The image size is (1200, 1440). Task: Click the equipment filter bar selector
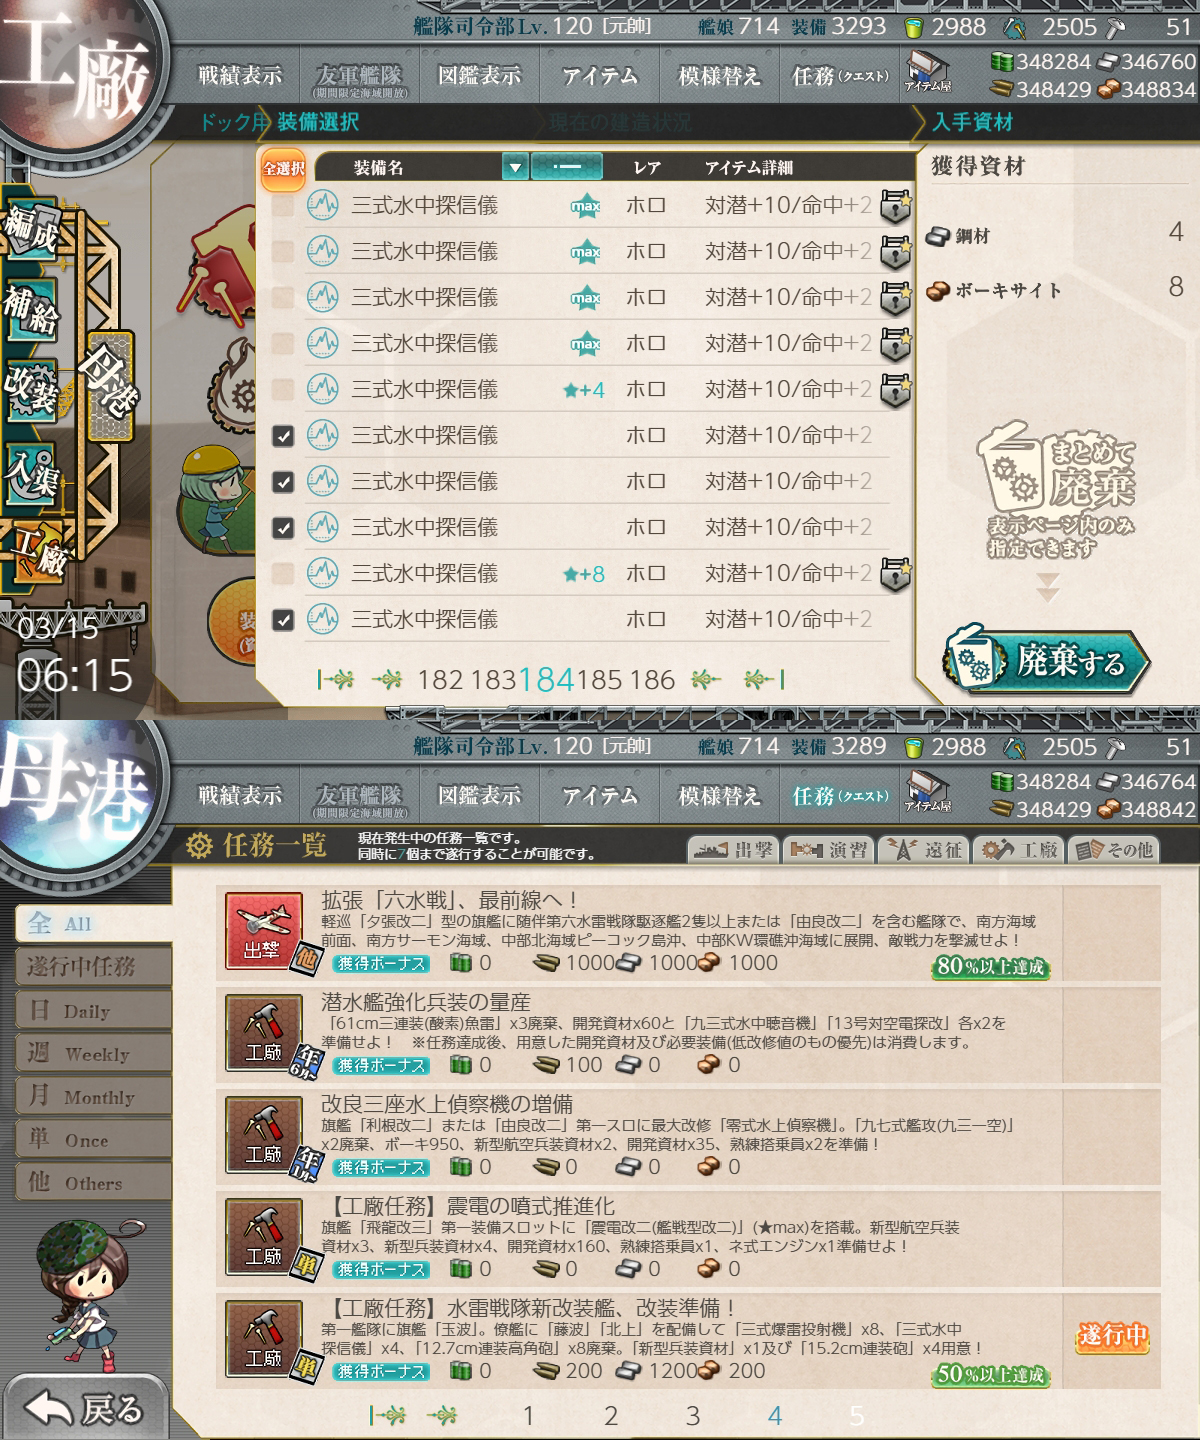click(x=567, y=167)
